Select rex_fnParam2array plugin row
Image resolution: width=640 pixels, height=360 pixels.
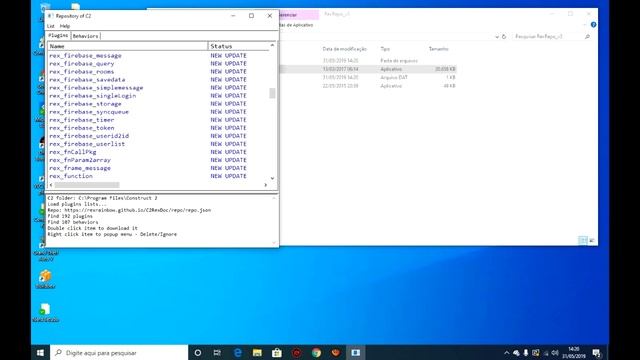pos(158,160)
